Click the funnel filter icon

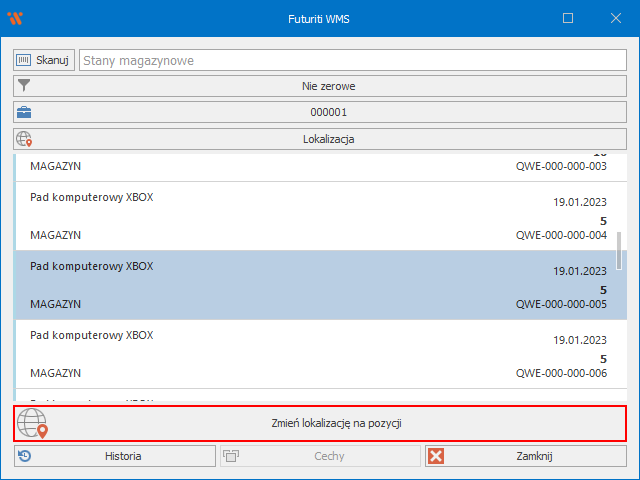point(25,86)
